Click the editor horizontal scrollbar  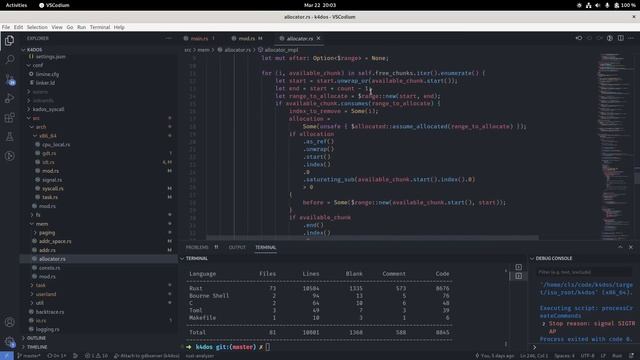pyautogui.click(x=372, y=238)
